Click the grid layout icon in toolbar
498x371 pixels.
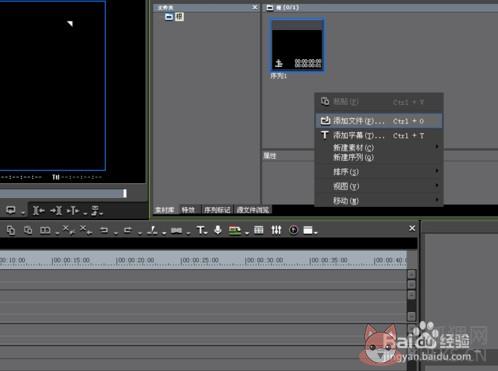(x=259, y=230)
